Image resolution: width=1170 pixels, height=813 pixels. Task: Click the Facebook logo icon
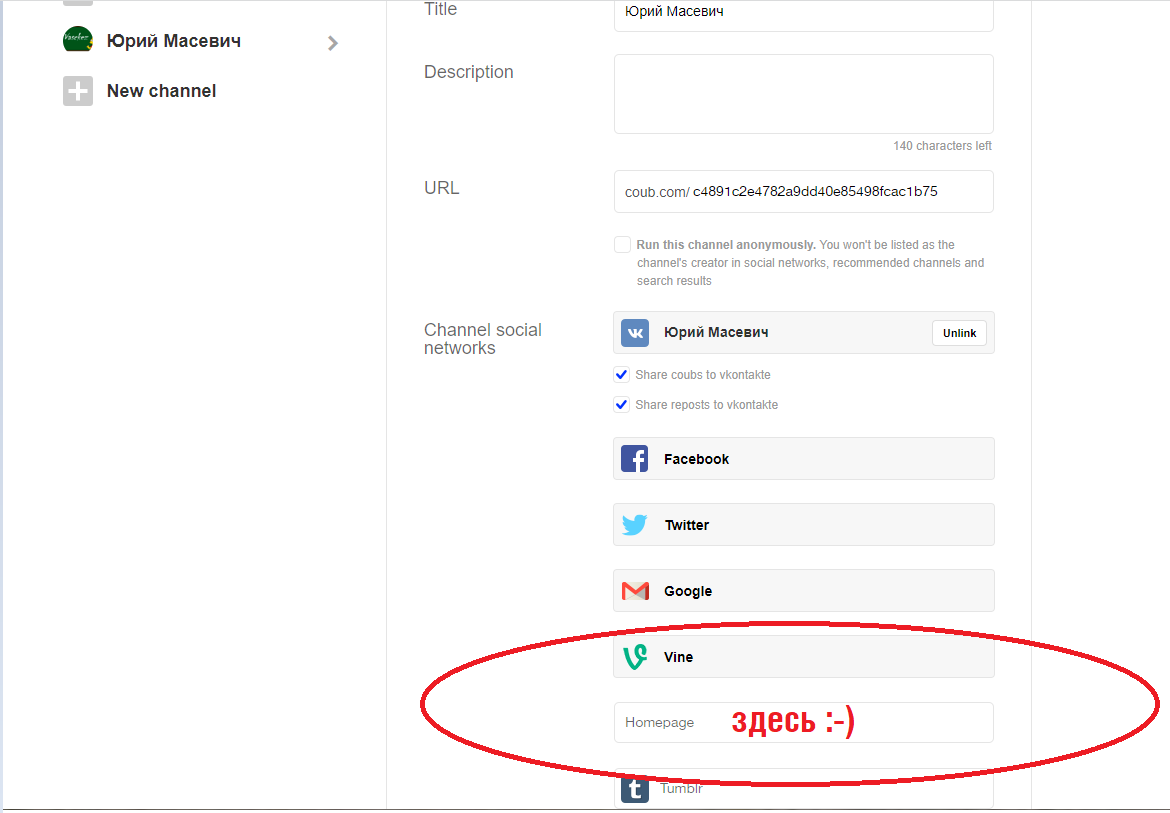(x=635, y=459)
